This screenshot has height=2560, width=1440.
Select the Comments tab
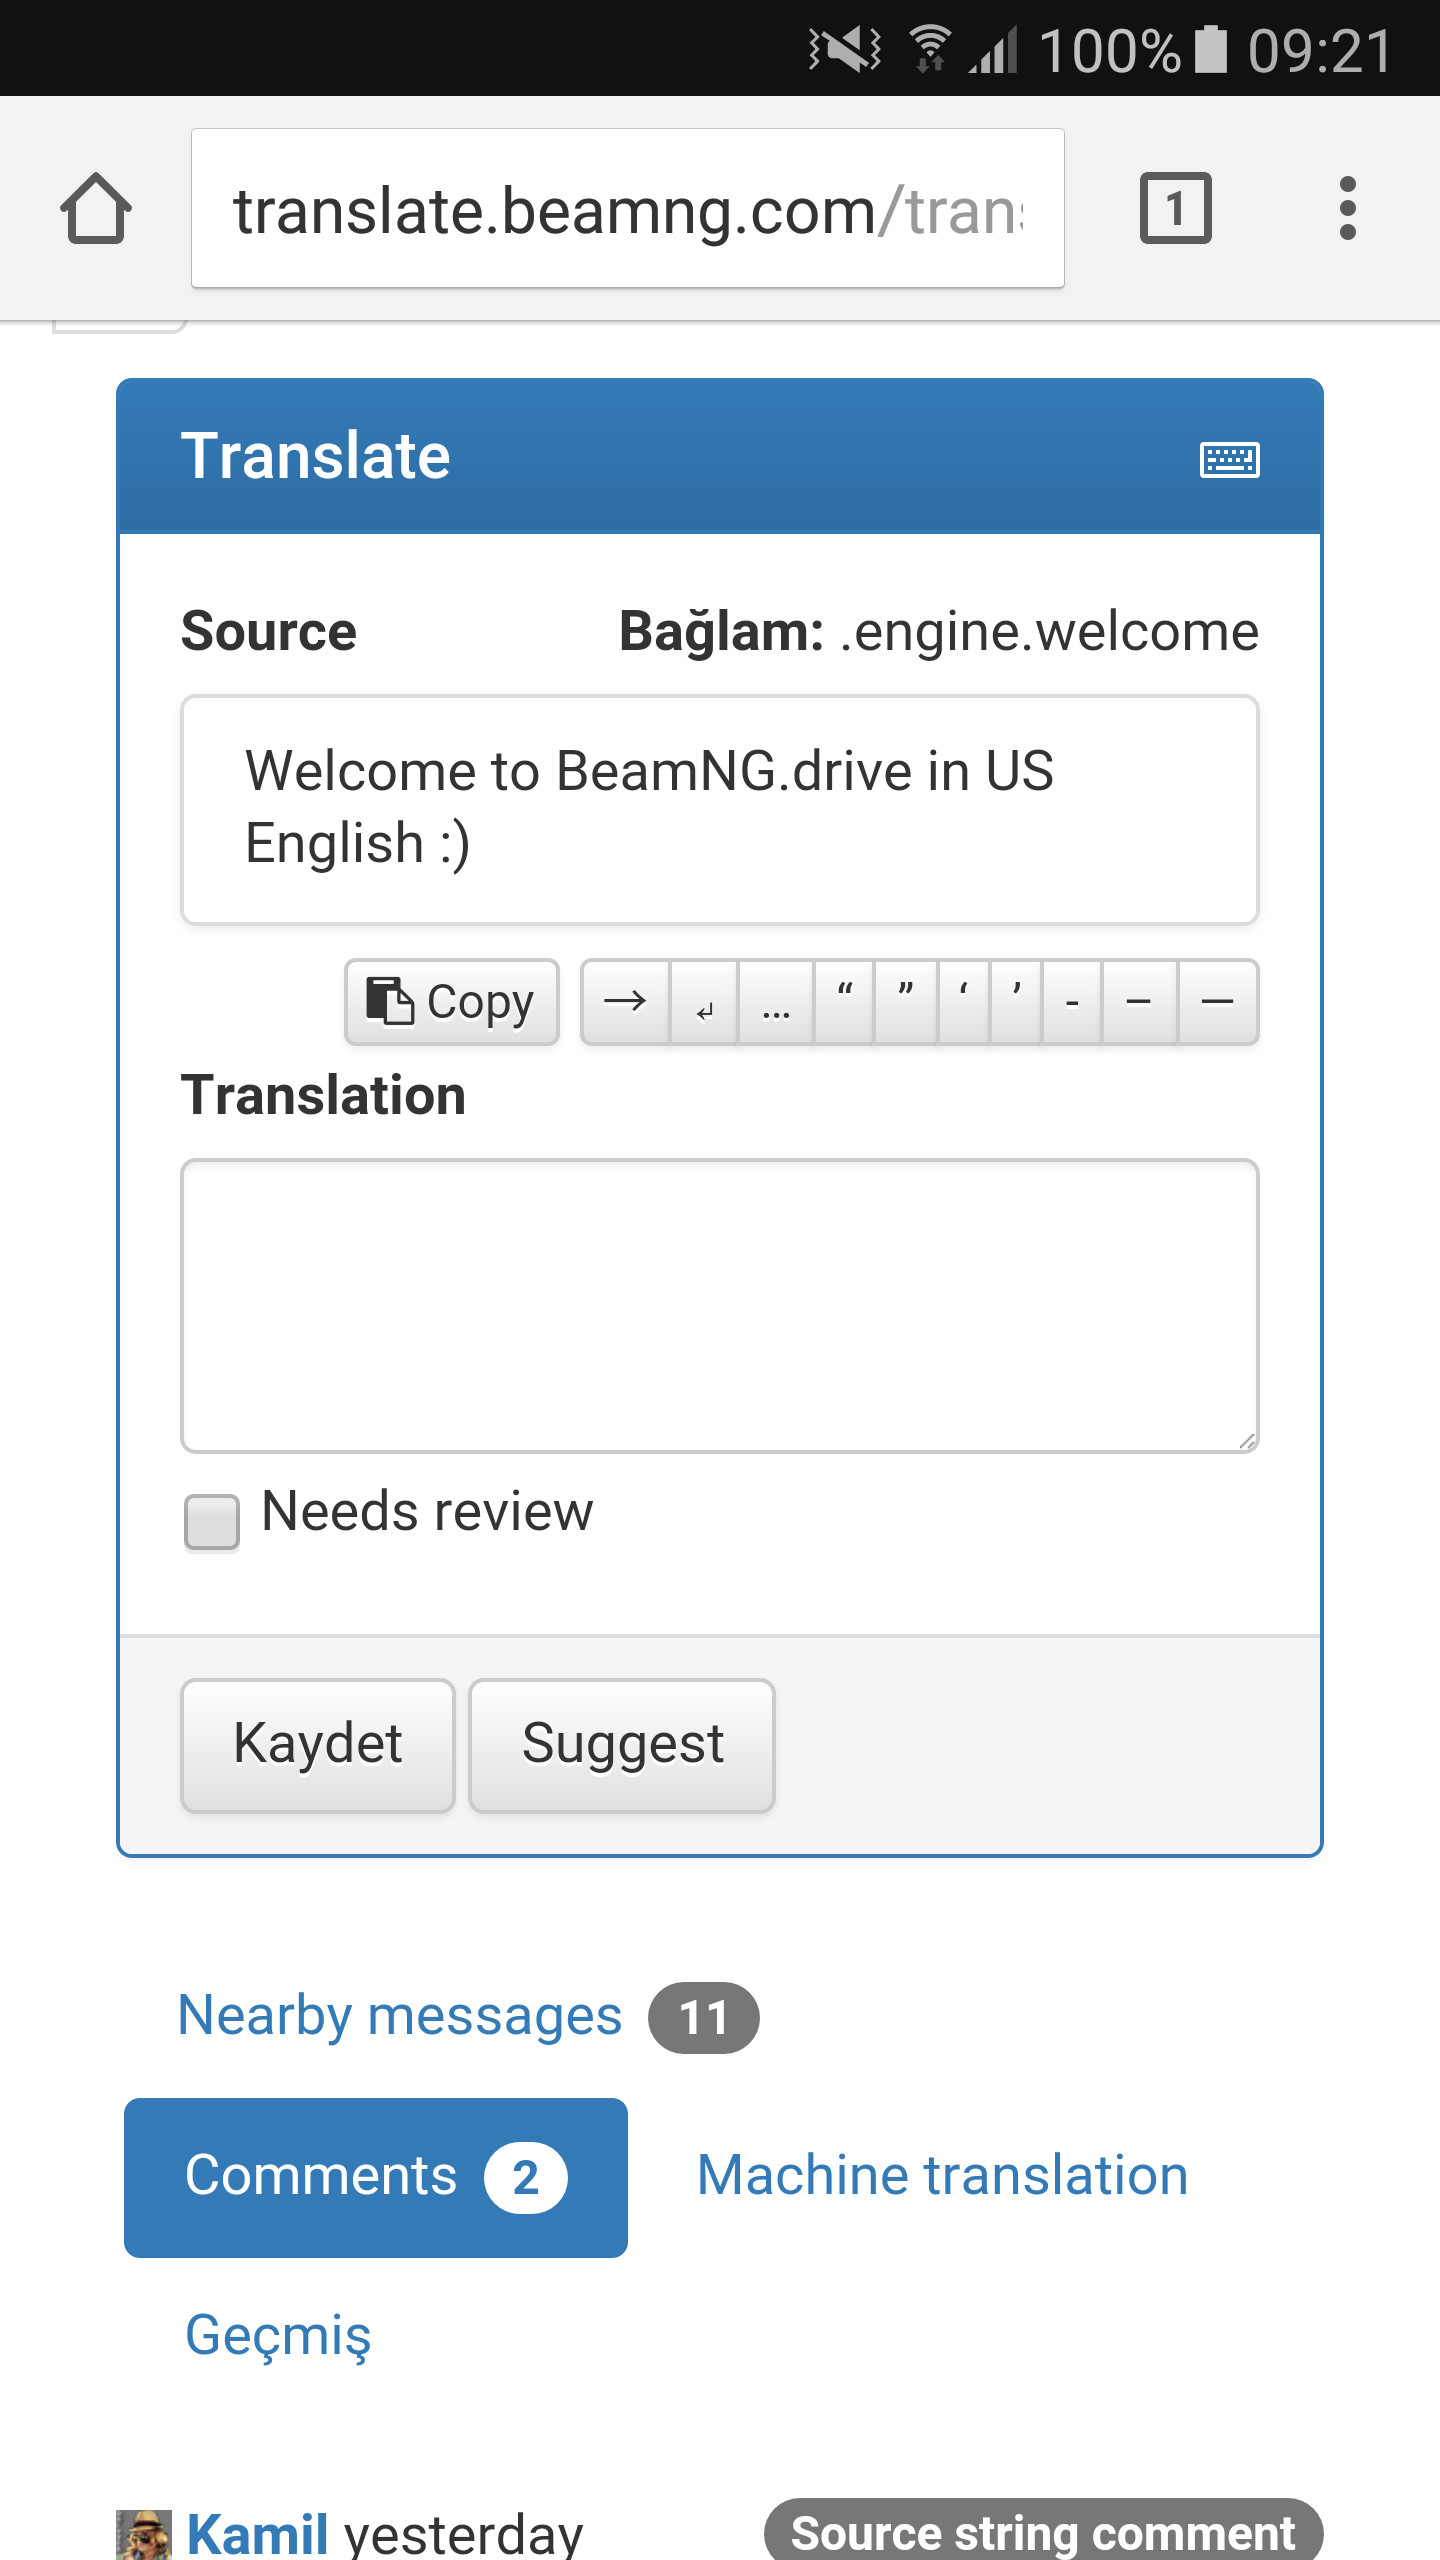pyautogui.click(x=376, y=2177)
